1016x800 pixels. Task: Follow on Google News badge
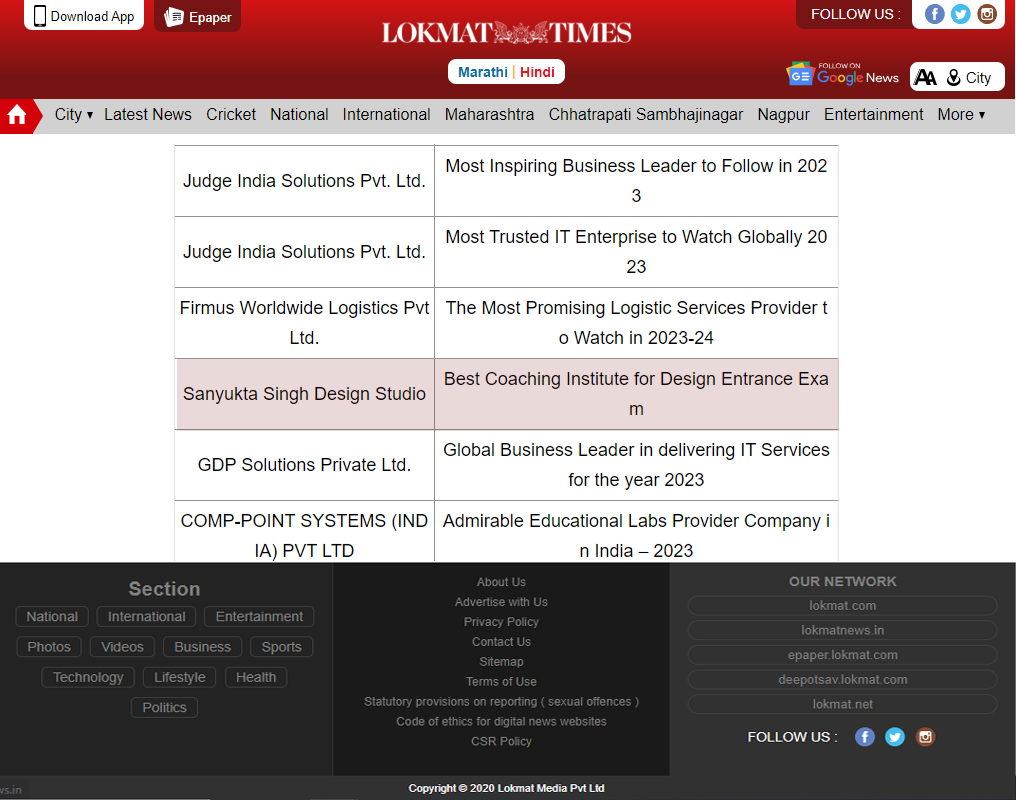(842, 75)
